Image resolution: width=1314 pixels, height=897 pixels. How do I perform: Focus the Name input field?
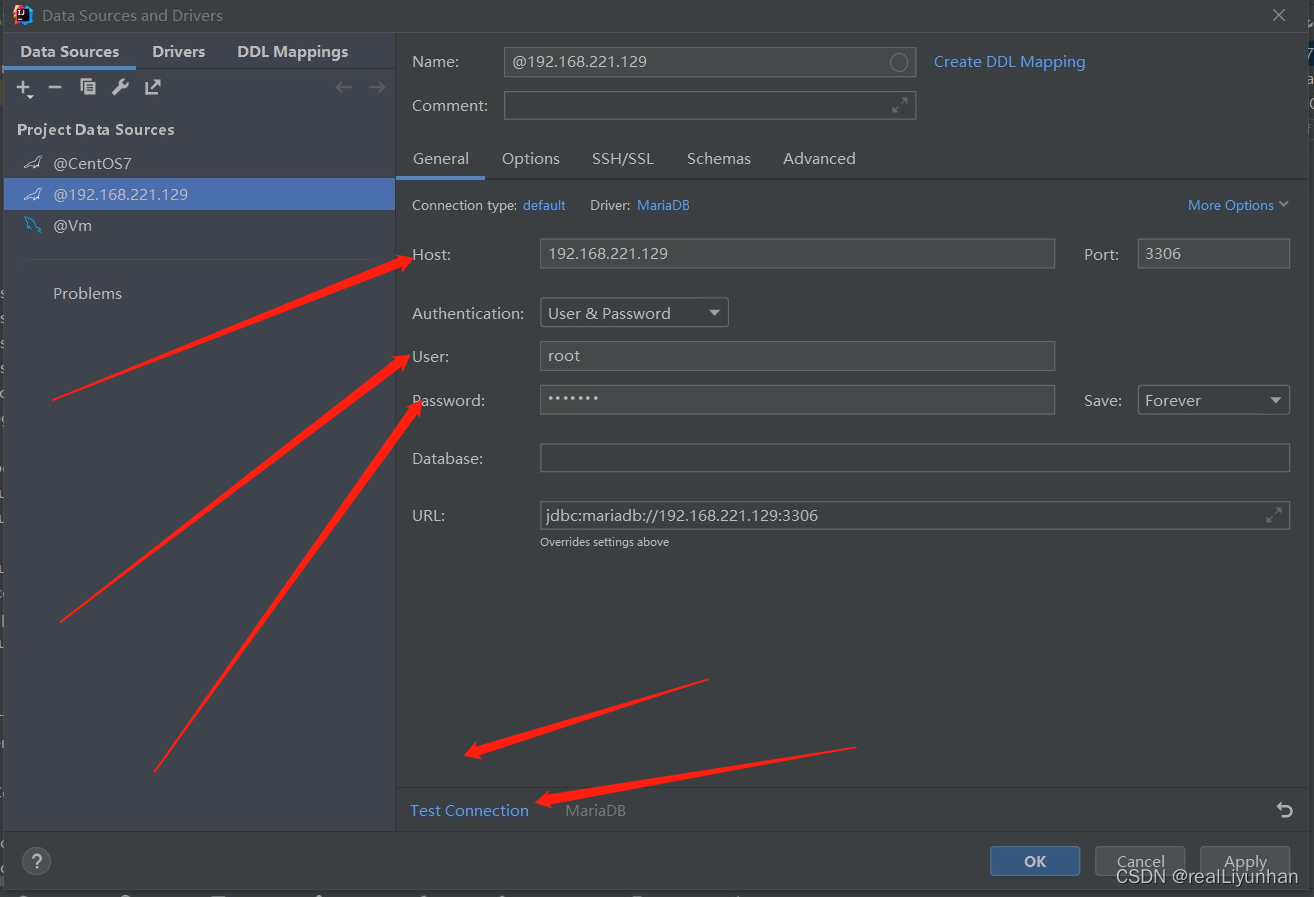point(710,62)
